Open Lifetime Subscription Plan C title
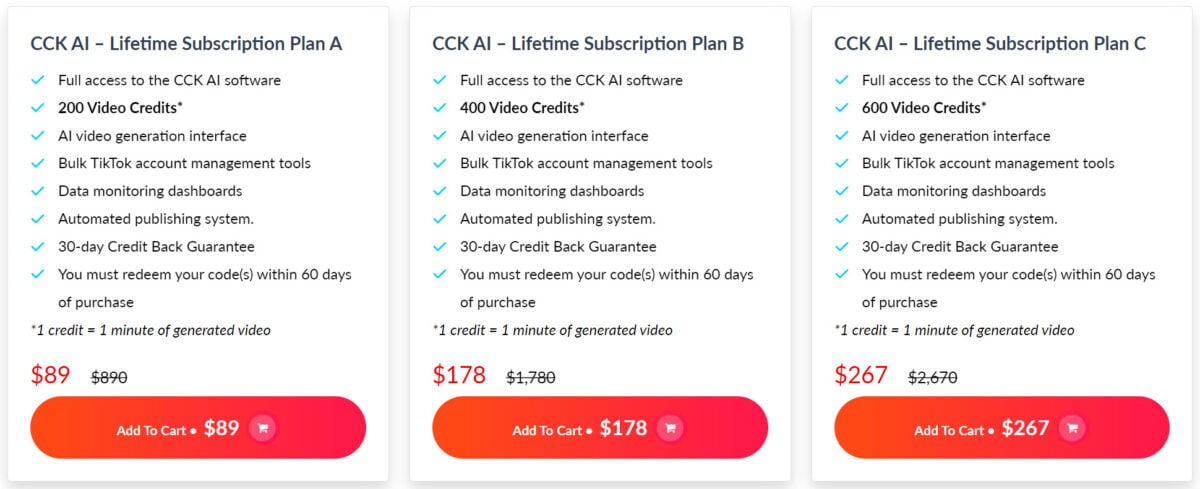The image size is (1200, 489). point(990,44)
